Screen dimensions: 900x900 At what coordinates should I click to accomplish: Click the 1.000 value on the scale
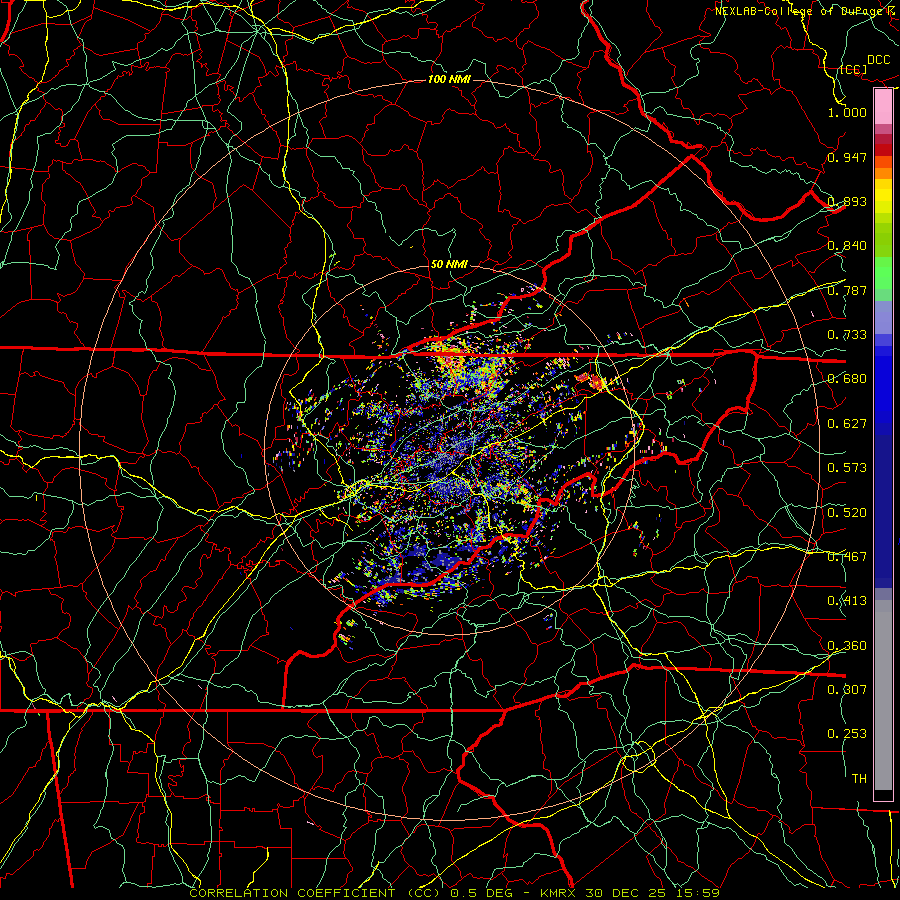click(847, 112)
